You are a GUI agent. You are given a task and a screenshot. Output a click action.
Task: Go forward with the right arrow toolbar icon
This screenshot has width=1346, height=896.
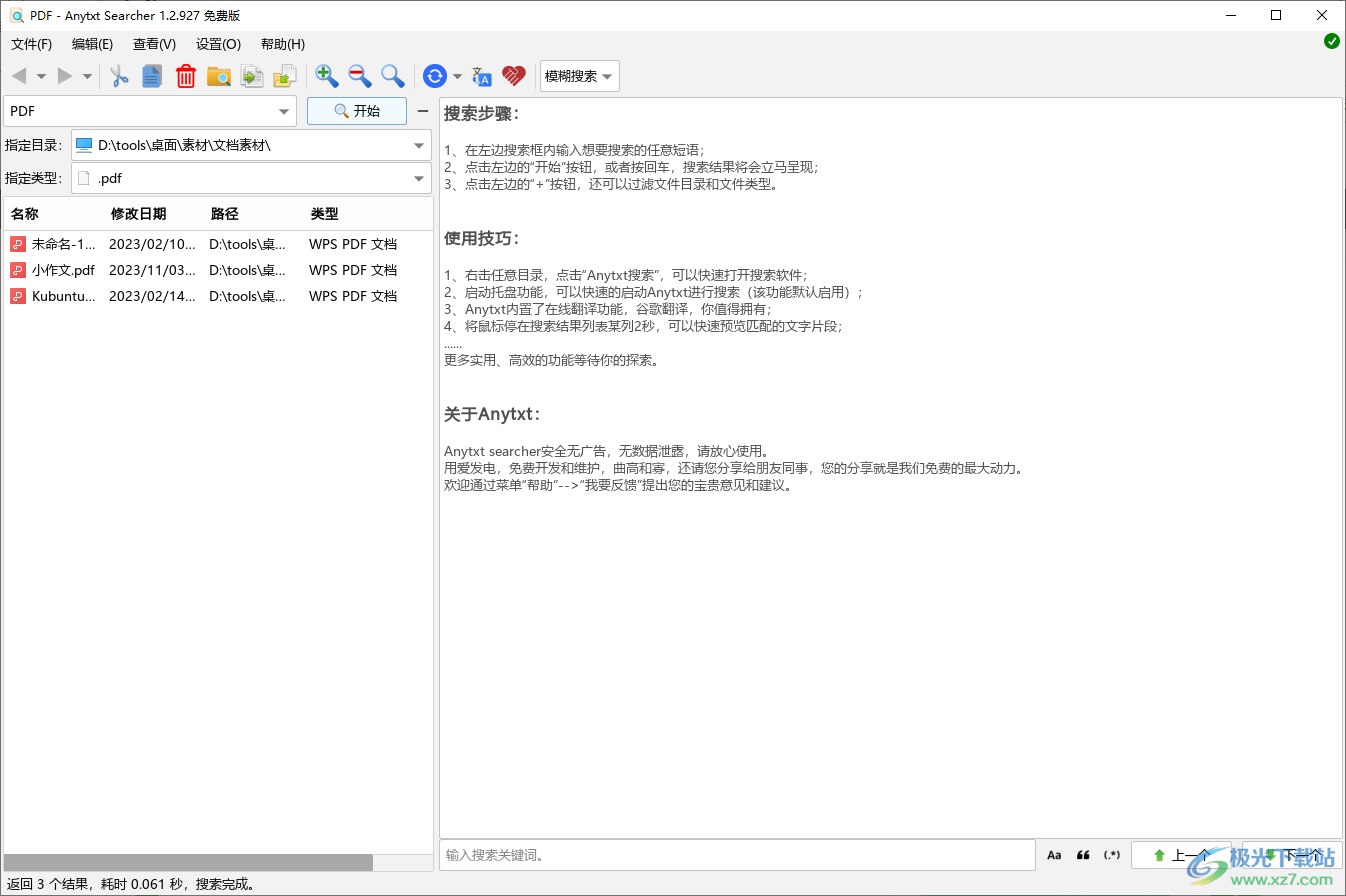pos(65,76)
